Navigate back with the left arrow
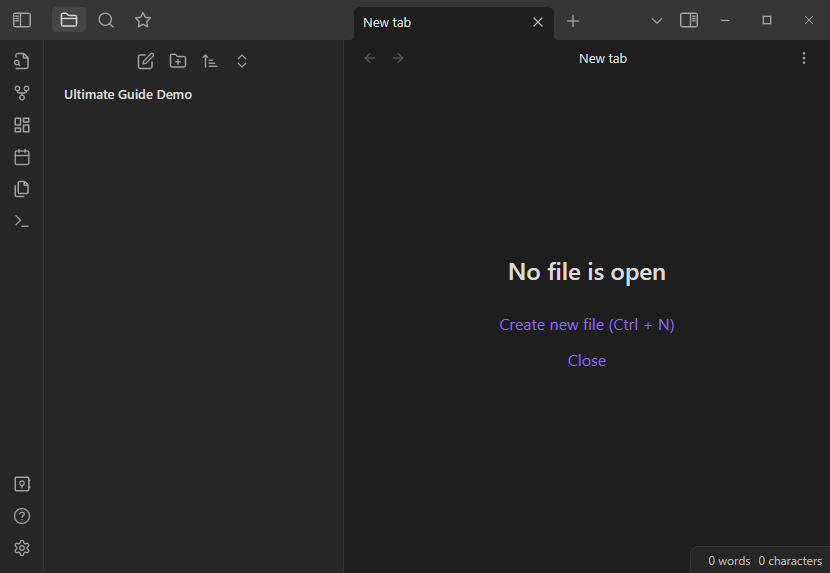The width and height of the screenshot is (830, 573). point(370,58)
